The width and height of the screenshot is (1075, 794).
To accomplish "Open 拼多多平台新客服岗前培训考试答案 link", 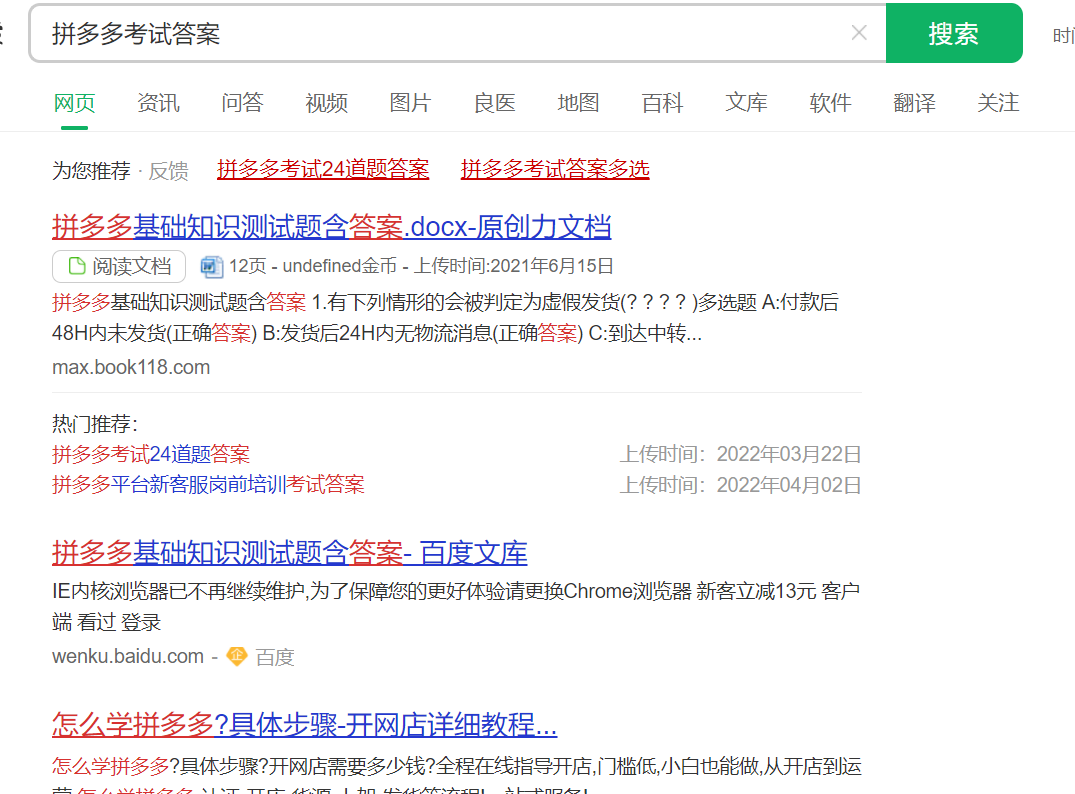I will point(208,485).
